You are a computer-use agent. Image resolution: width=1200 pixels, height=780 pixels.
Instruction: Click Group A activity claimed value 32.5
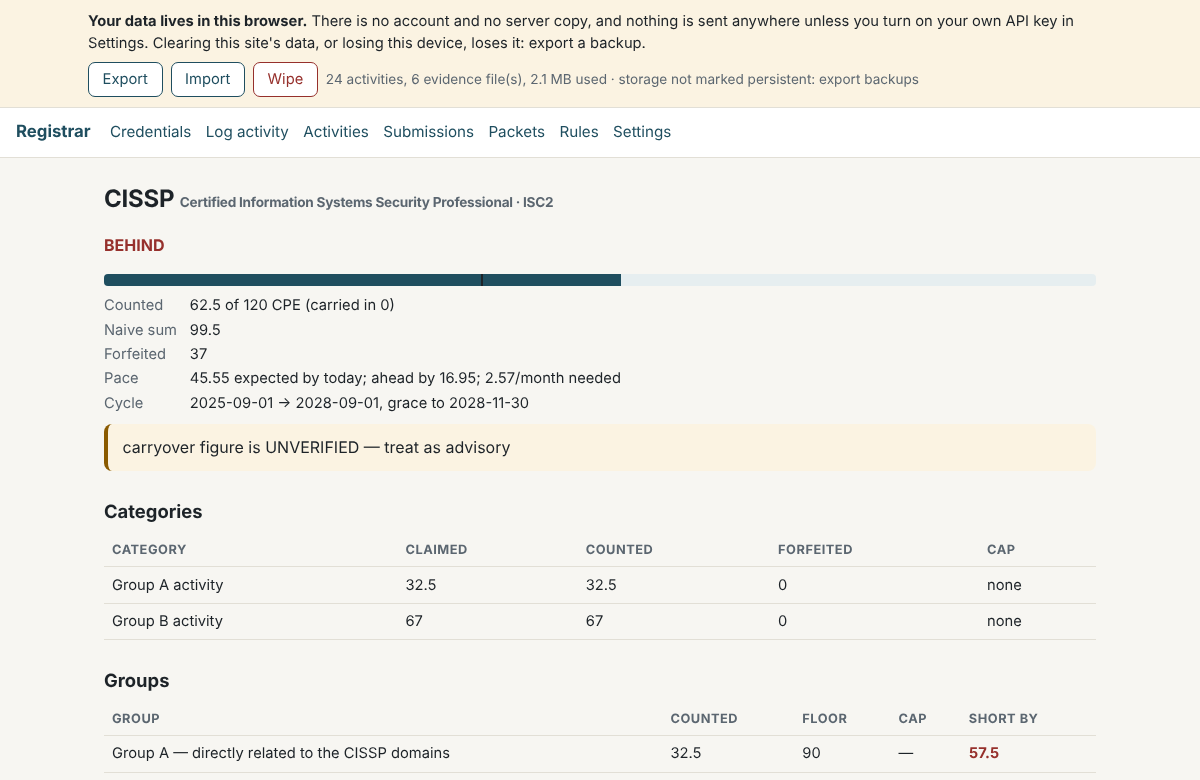pos(421,585)
